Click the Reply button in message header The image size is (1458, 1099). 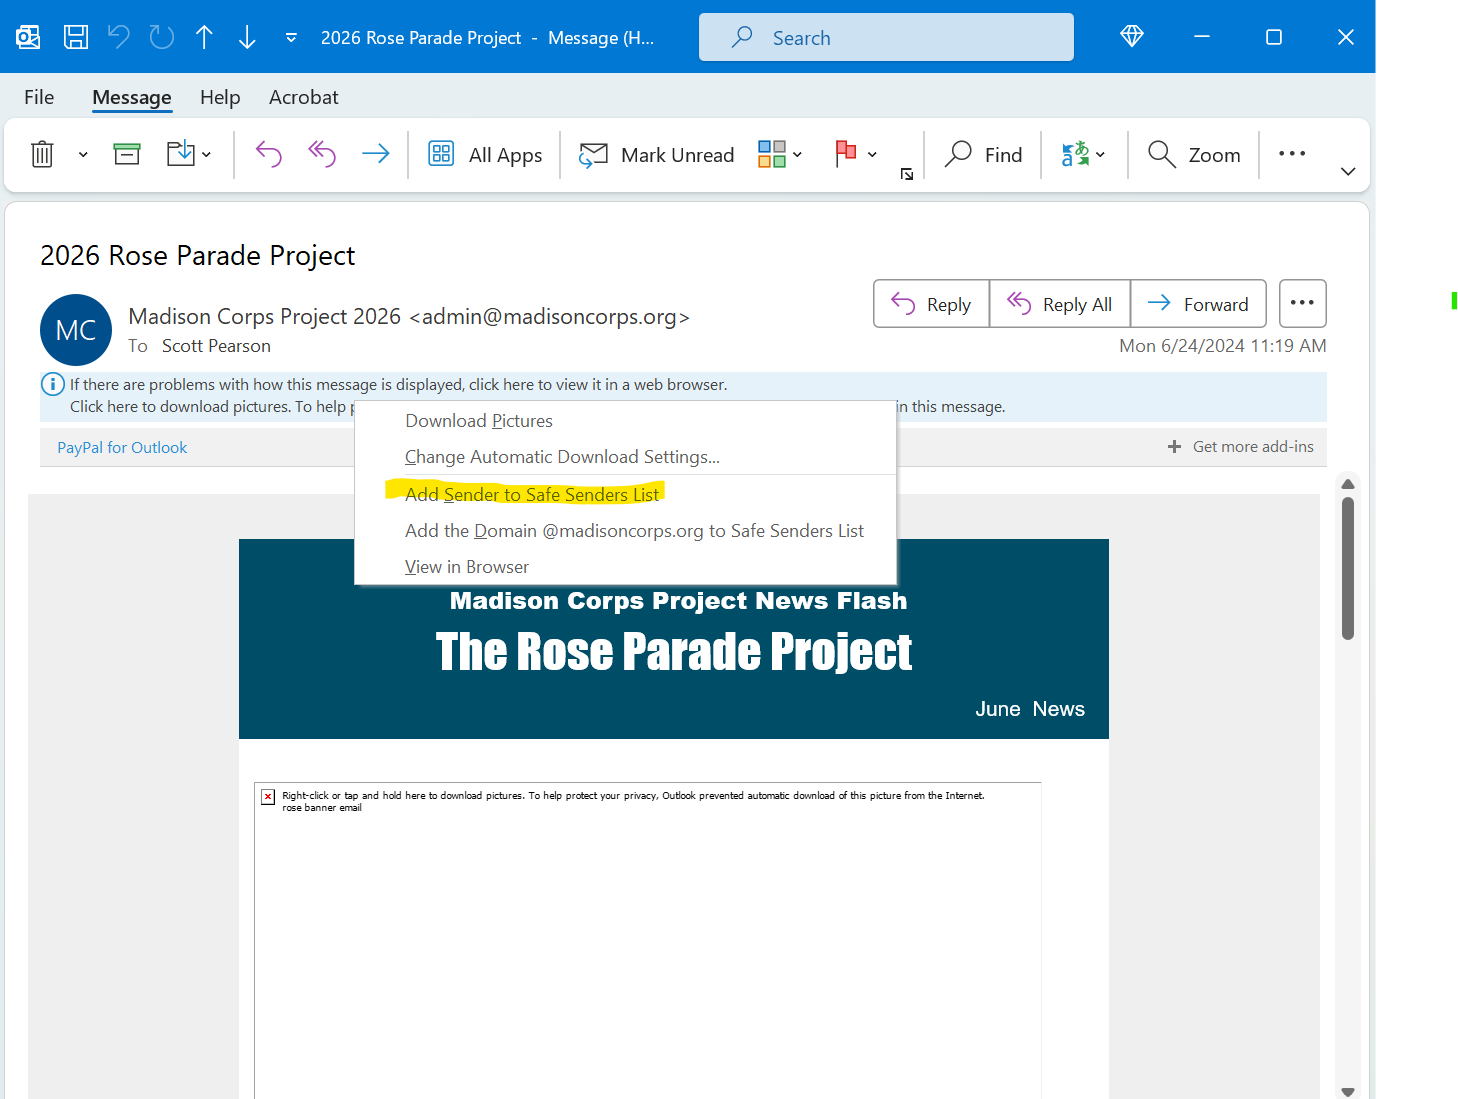point(931,304)
